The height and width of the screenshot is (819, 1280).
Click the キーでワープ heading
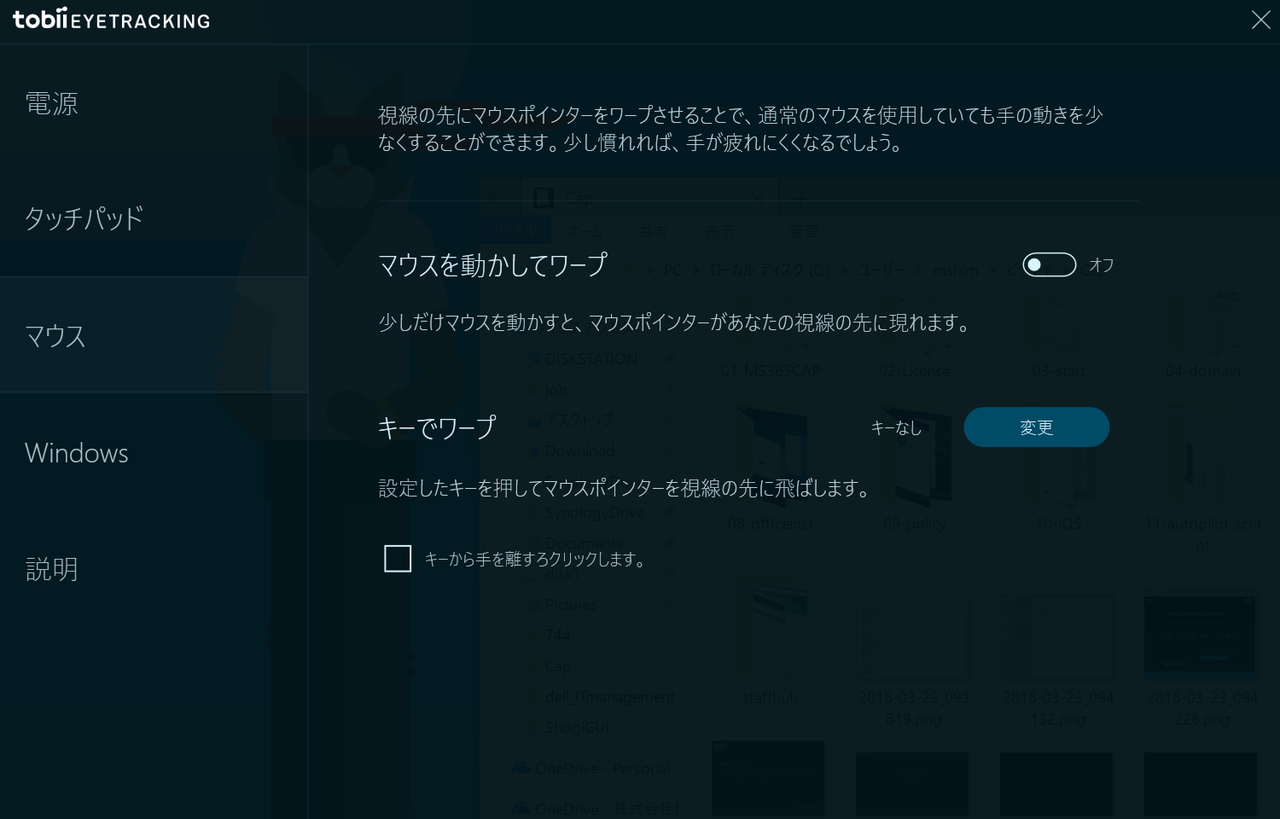coord(437,428)
